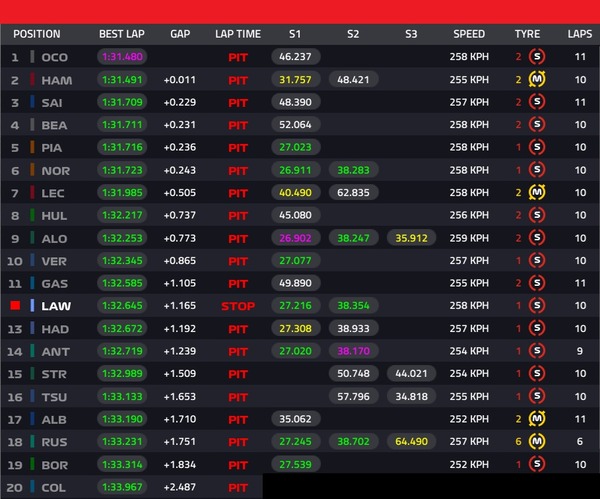The image size is (600, 499).
Task: Click the S1 time 35.062
Action: coord(295,419)
